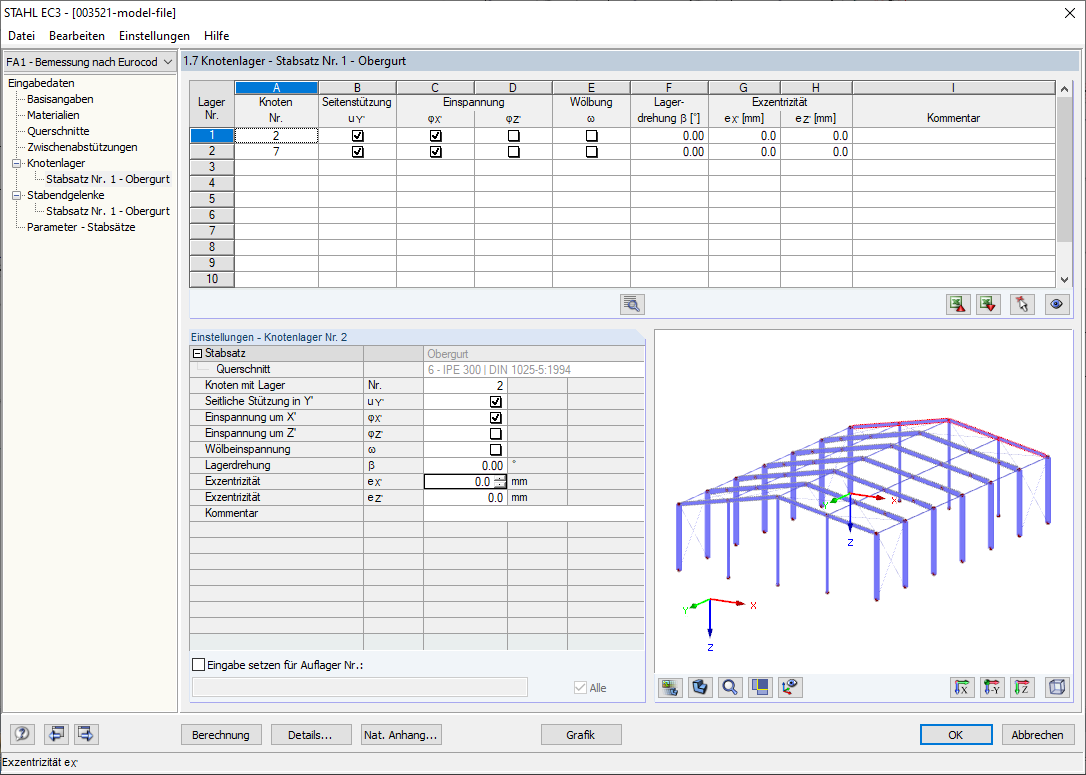Open the help question mark icon

(x=21, y=734)
